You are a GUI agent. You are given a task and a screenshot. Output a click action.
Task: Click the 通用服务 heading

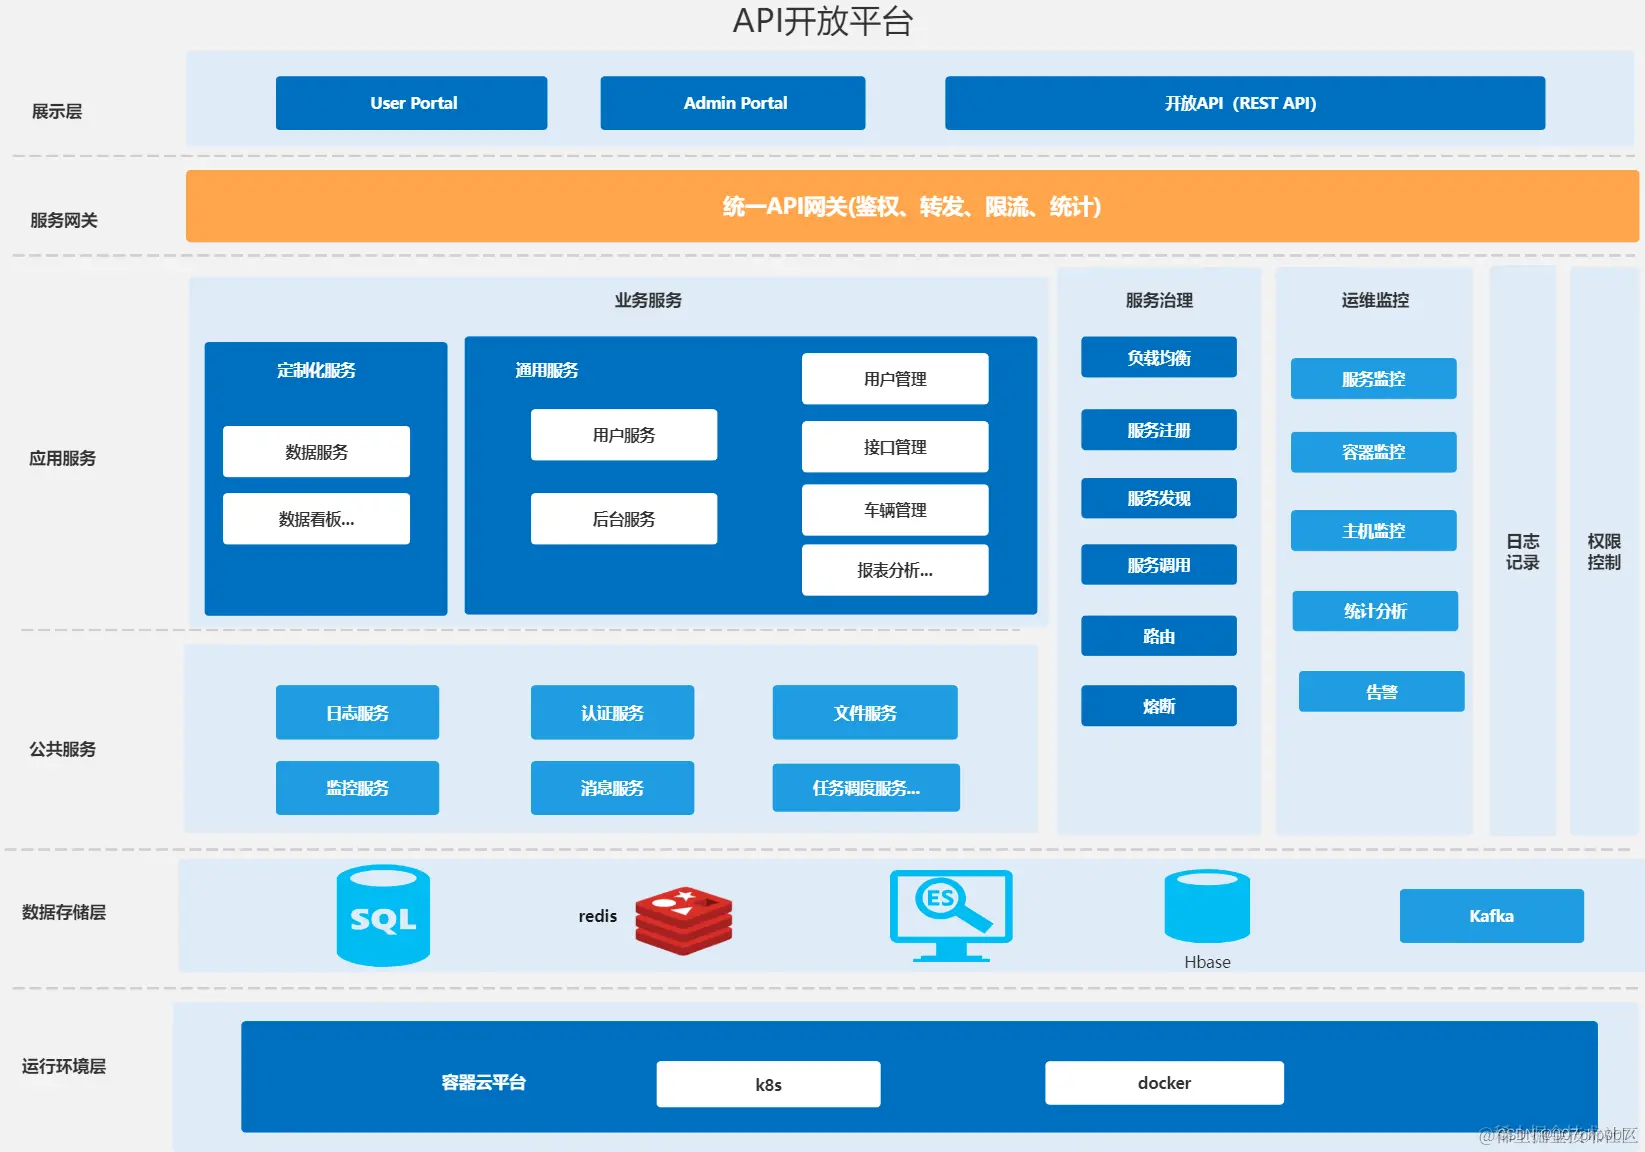click(x=547, y=370)
